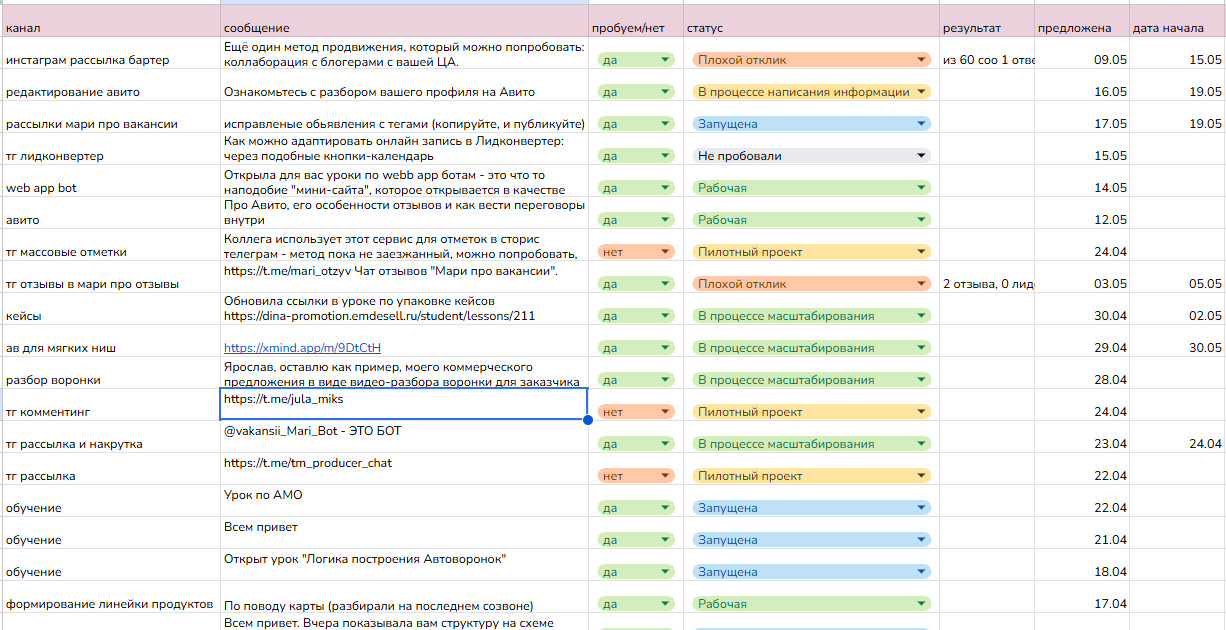Click the '2 отзыва' result cell
Screen dimensions: 1226x630
987,284
